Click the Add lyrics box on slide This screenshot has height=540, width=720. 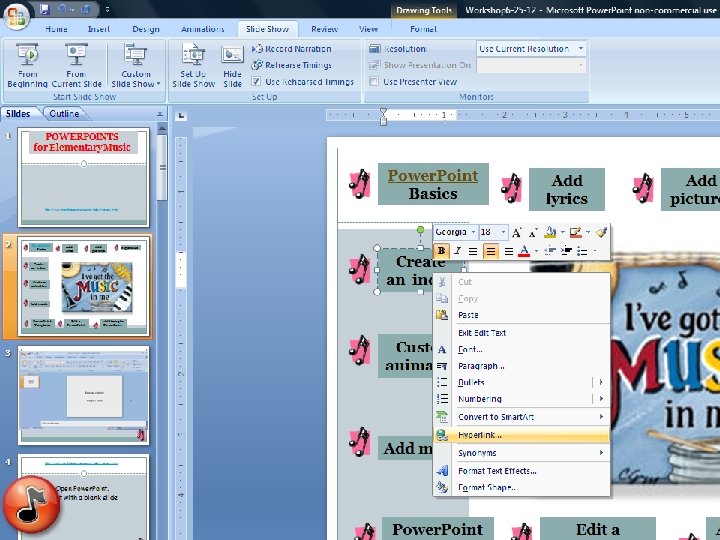click(567, 189)
